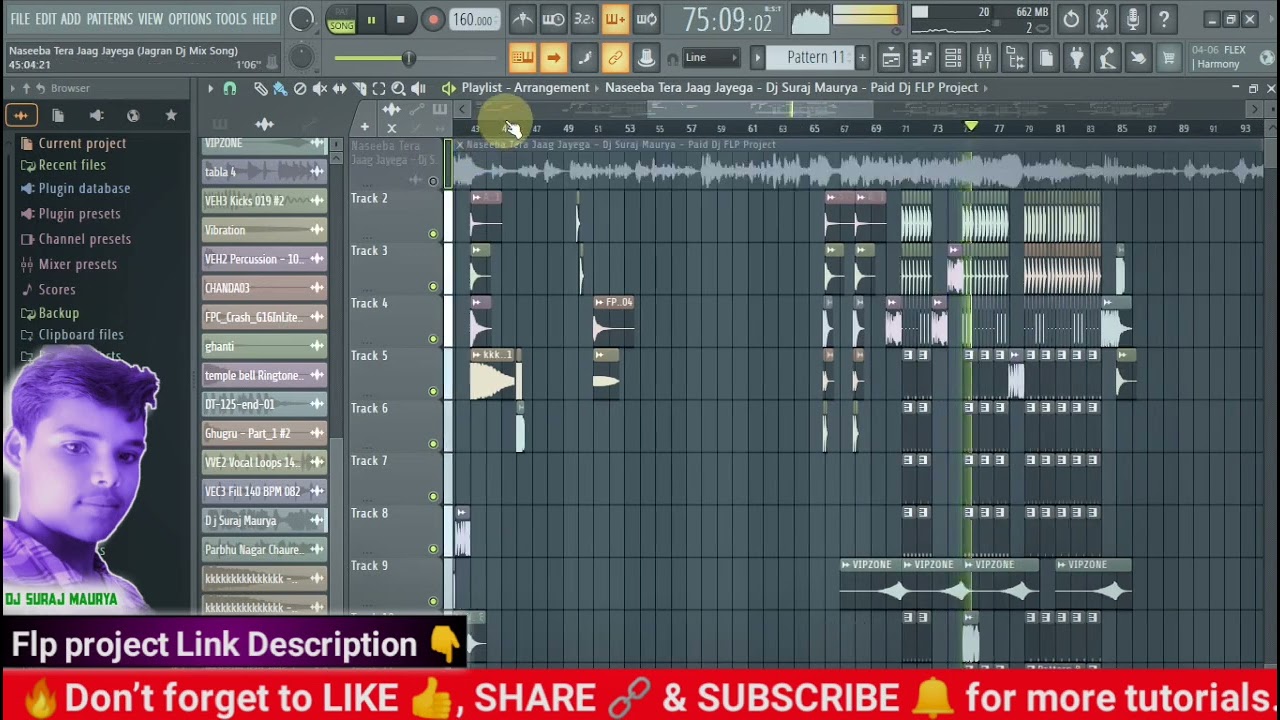The image size is (1280, 720).
Task: Open playlist options menu arrow
Action: (210, 88)
